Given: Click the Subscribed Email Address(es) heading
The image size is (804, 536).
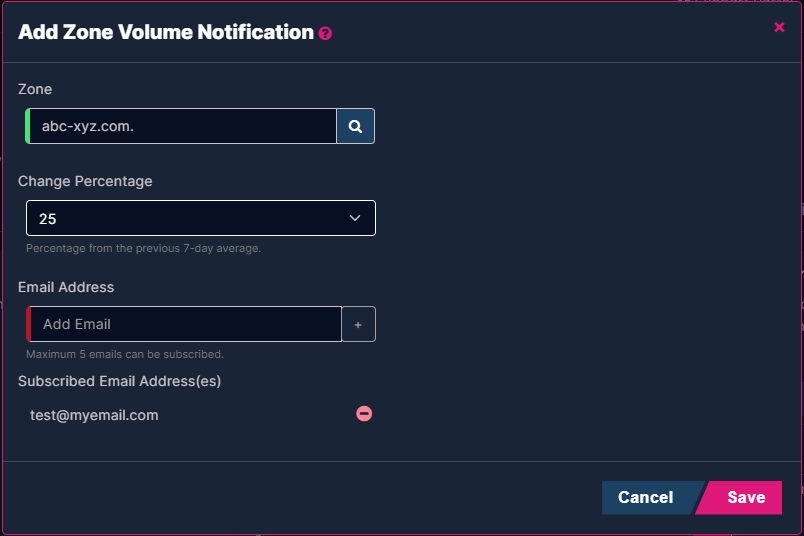Looking at the screenshot, I should (x=119, y=382).
